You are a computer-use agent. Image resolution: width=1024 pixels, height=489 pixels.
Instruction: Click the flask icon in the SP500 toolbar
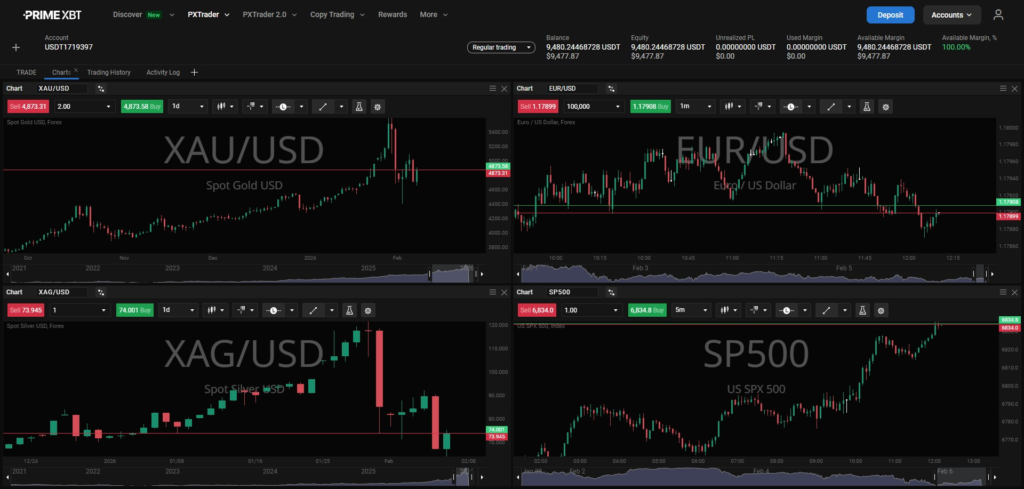(862, 311)
